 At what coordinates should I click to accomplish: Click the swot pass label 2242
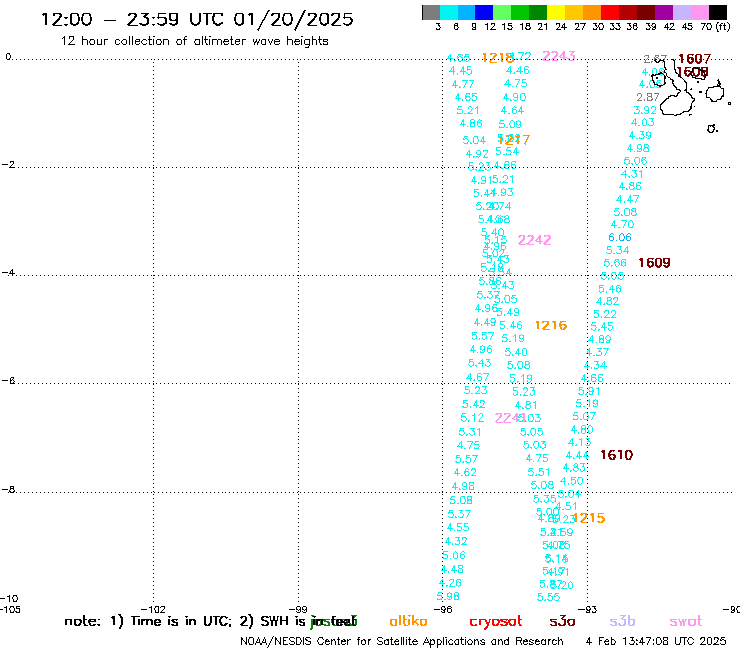[x=534, y=240]
